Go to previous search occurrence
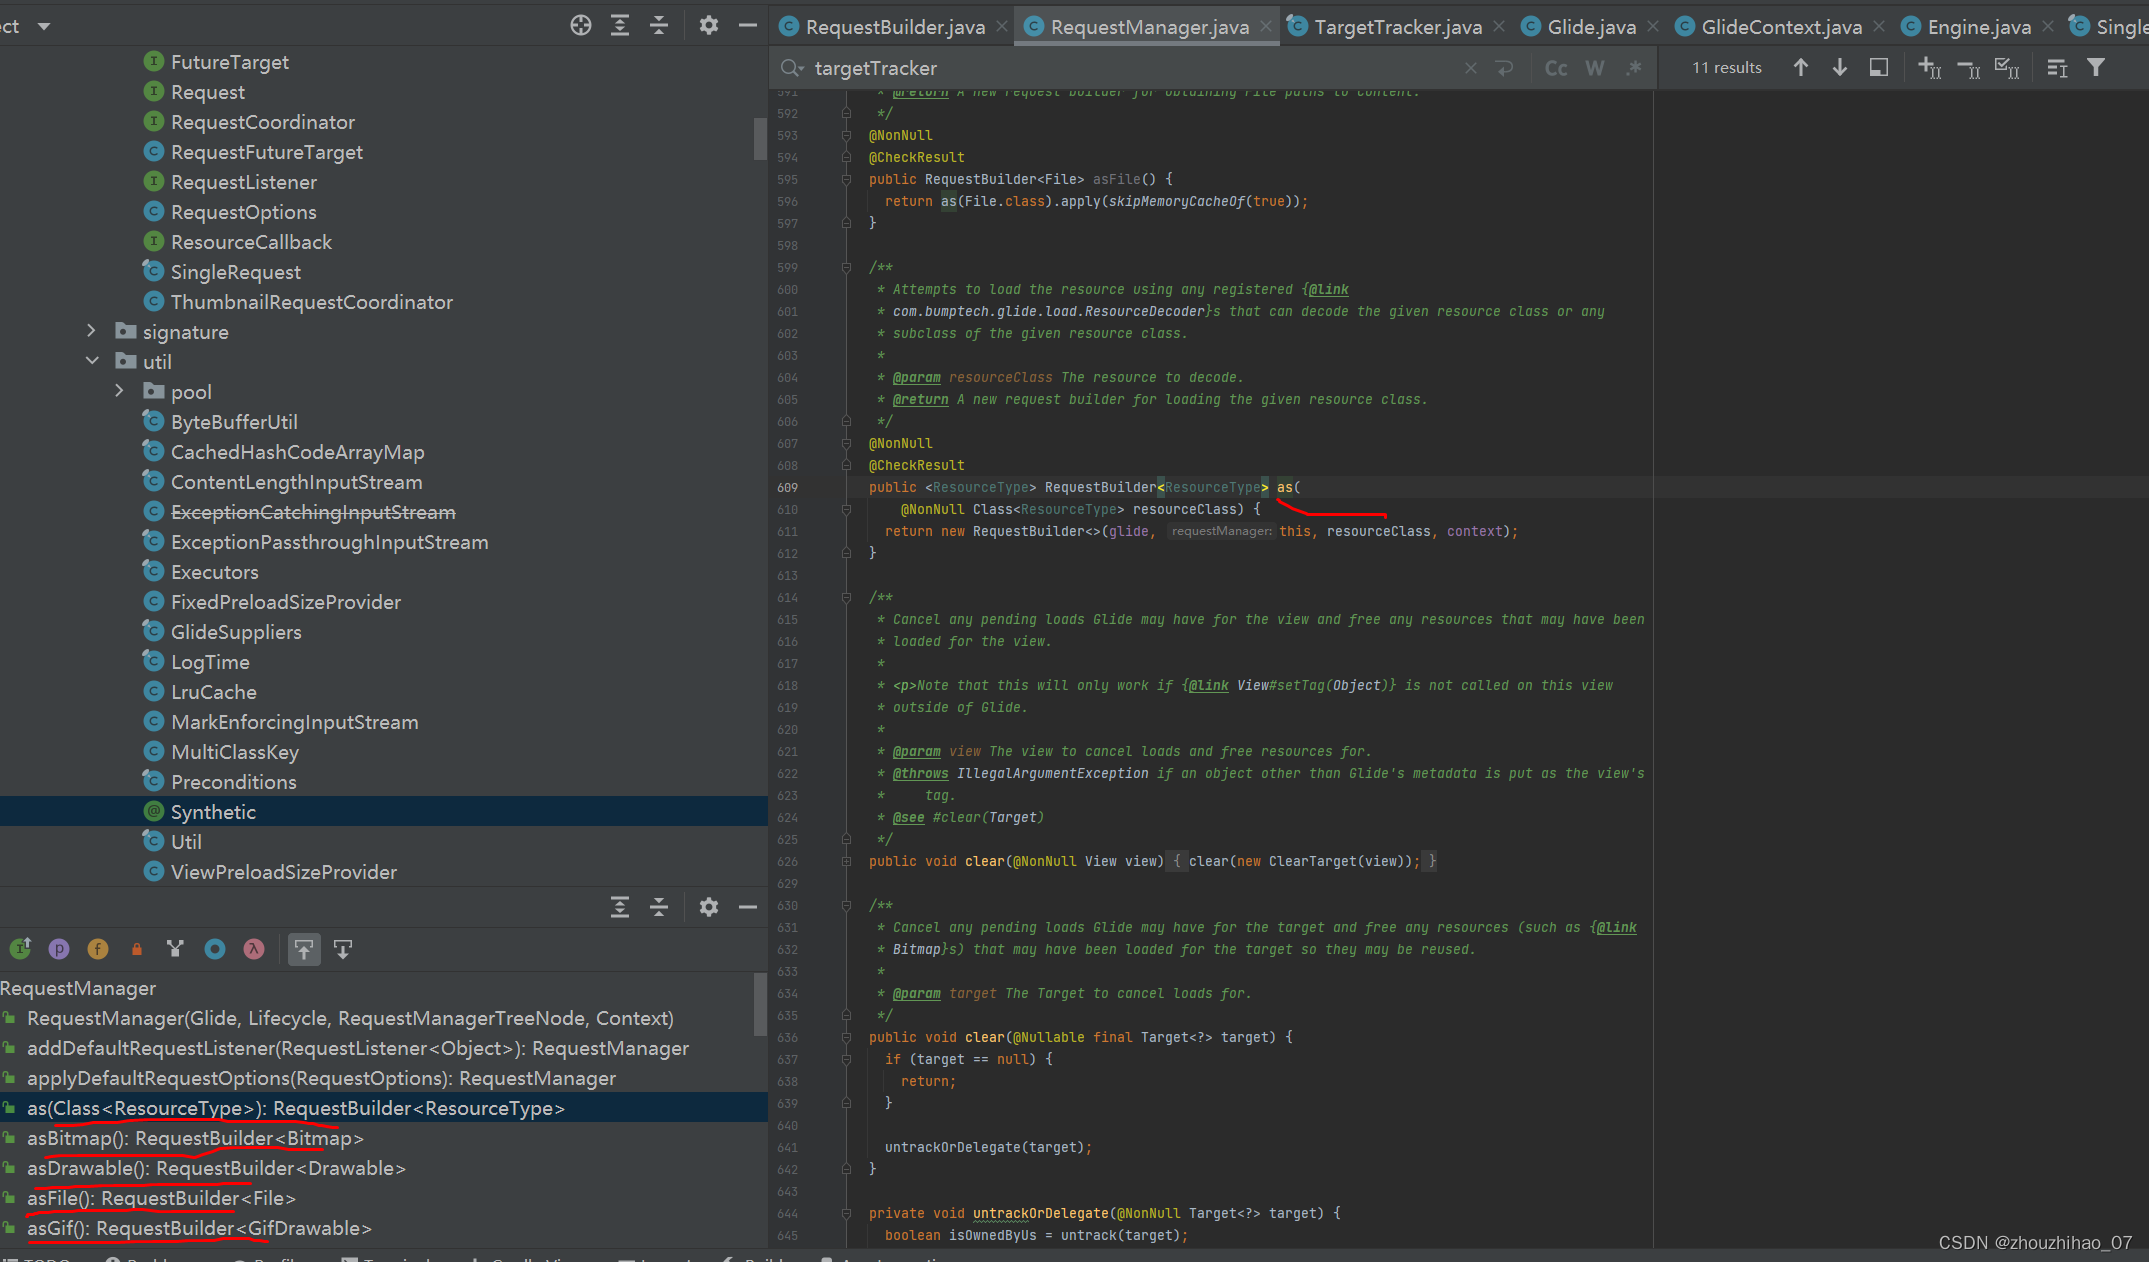 pyautogui.click(x=1801, y=67)
